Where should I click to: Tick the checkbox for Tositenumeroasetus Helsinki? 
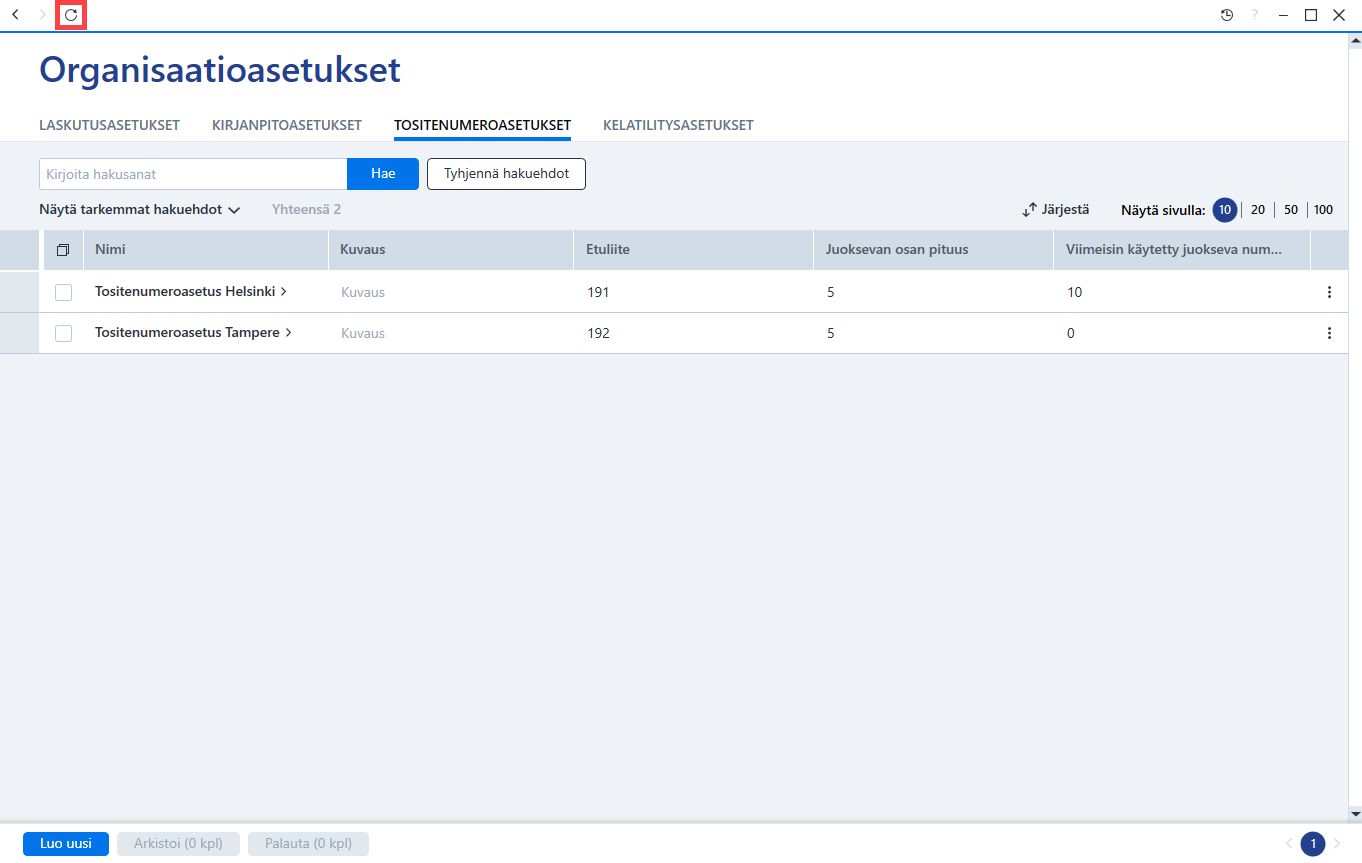63,292
